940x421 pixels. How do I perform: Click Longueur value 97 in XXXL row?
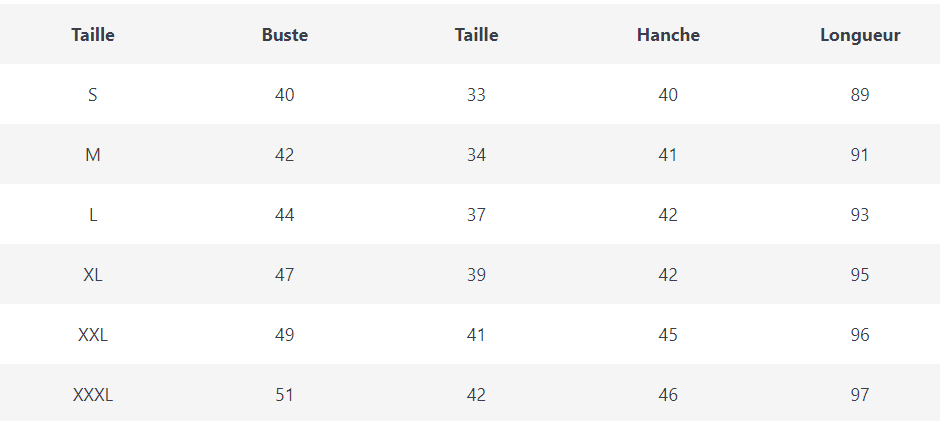pyautogui.click(x=860, y=395)
